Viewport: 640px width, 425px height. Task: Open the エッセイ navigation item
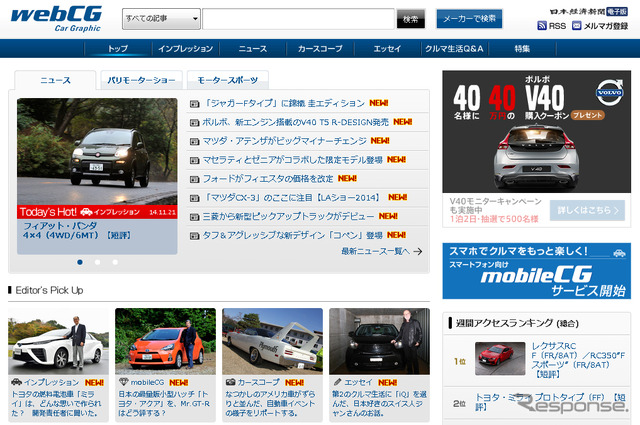point(387,49)
